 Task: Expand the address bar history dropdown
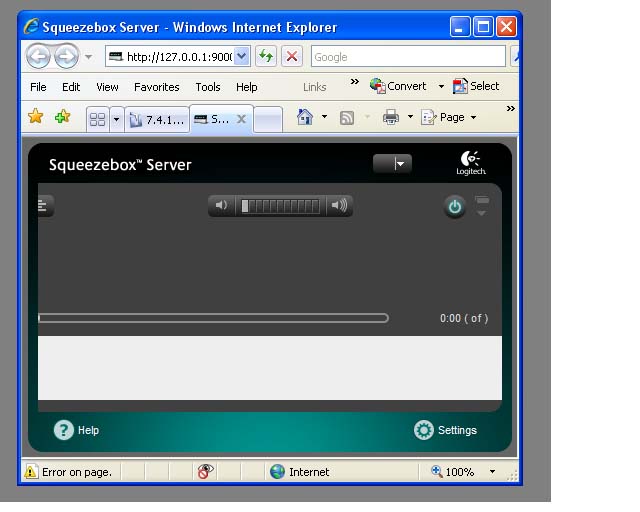[x=242, y=56]
